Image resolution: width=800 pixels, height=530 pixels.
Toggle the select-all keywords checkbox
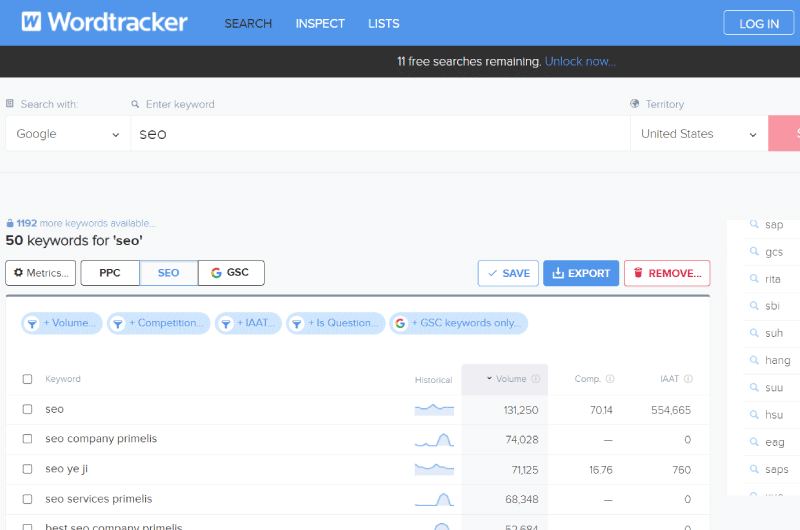coord(28,379)
